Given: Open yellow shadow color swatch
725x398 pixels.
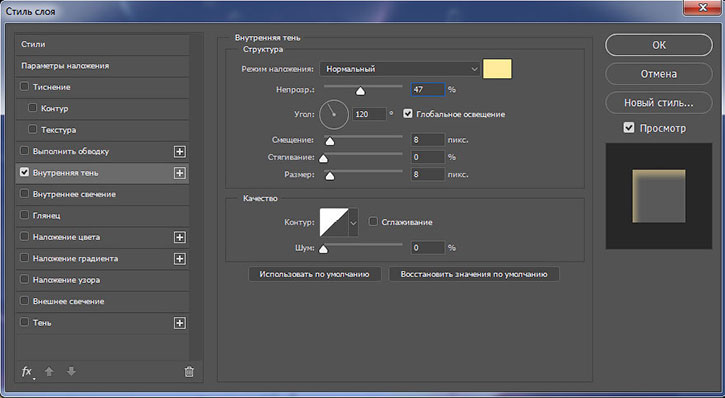Looking at the screenshot, I should [498, 69].
